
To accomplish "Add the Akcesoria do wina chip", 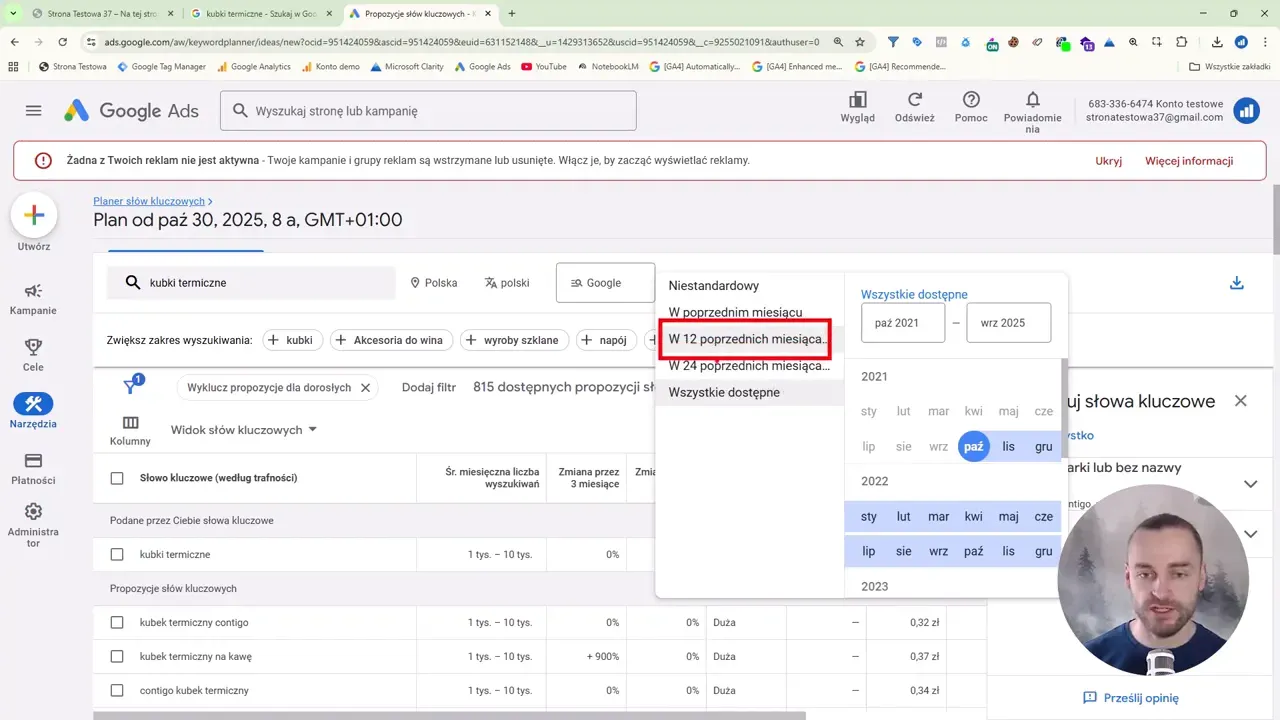I will (x=391, y=340).
